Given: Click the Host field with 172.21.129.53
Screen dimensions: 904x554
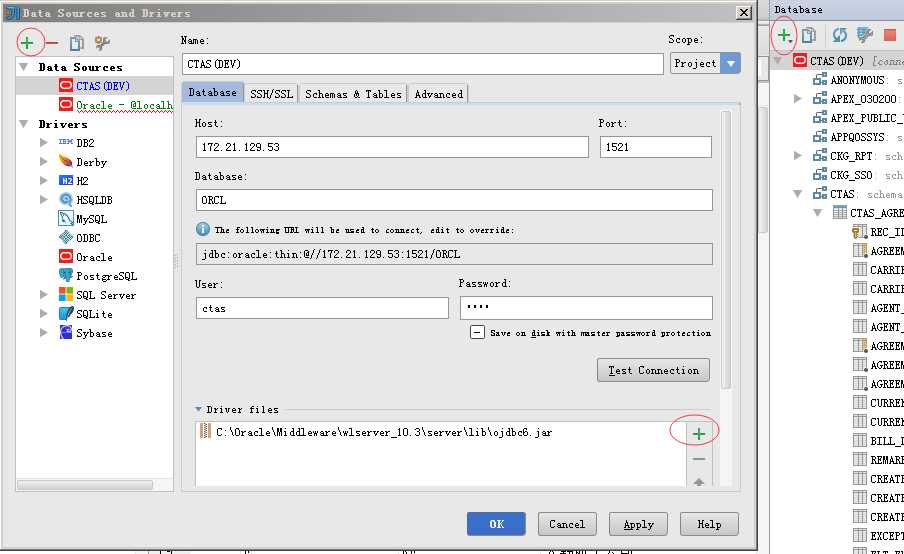Looking at the screenshot, I should click(x=392, y=147).
